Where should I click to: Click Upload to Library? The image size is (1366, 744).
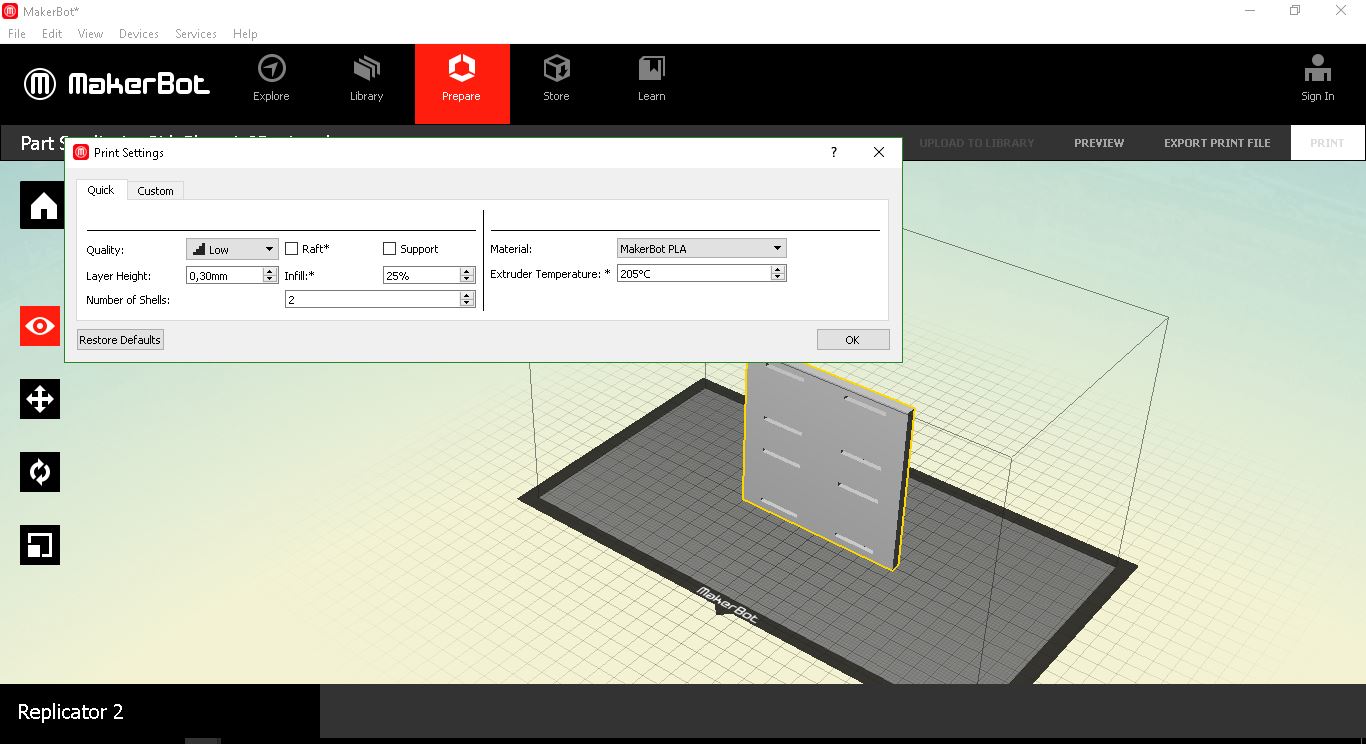click(976, 143)
